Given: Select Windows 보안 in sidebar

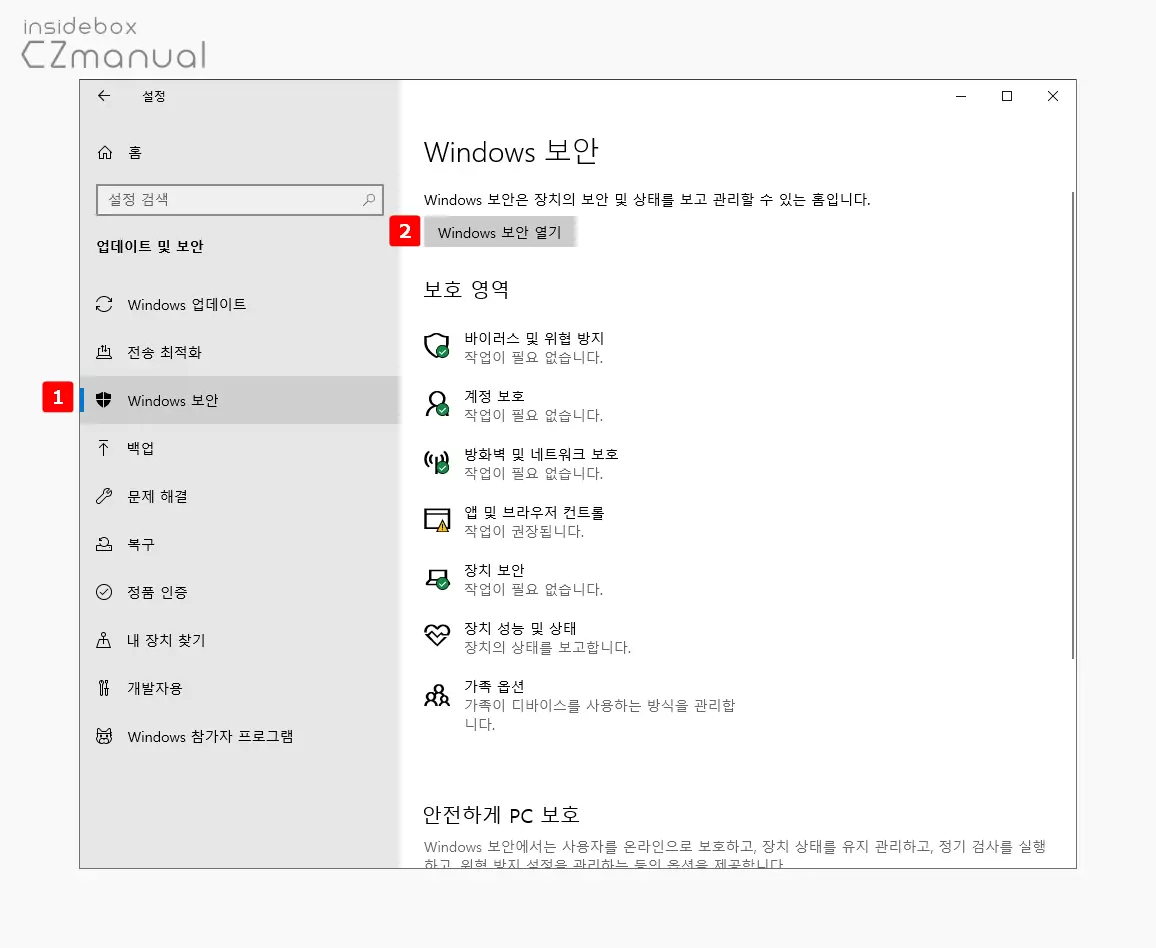Looking at the screenshot, I should click(240, 400).
